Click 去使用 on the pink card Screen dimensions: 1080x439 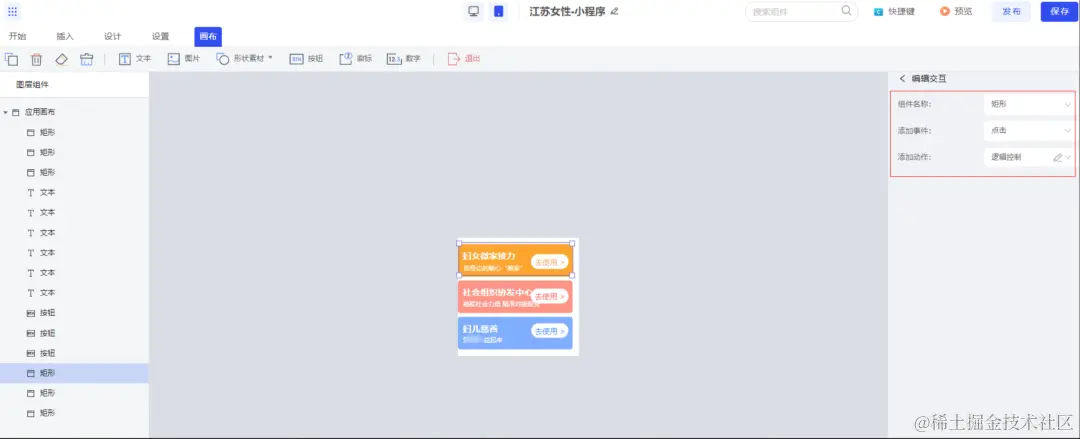pyautogui.click(x=550, y=296)
